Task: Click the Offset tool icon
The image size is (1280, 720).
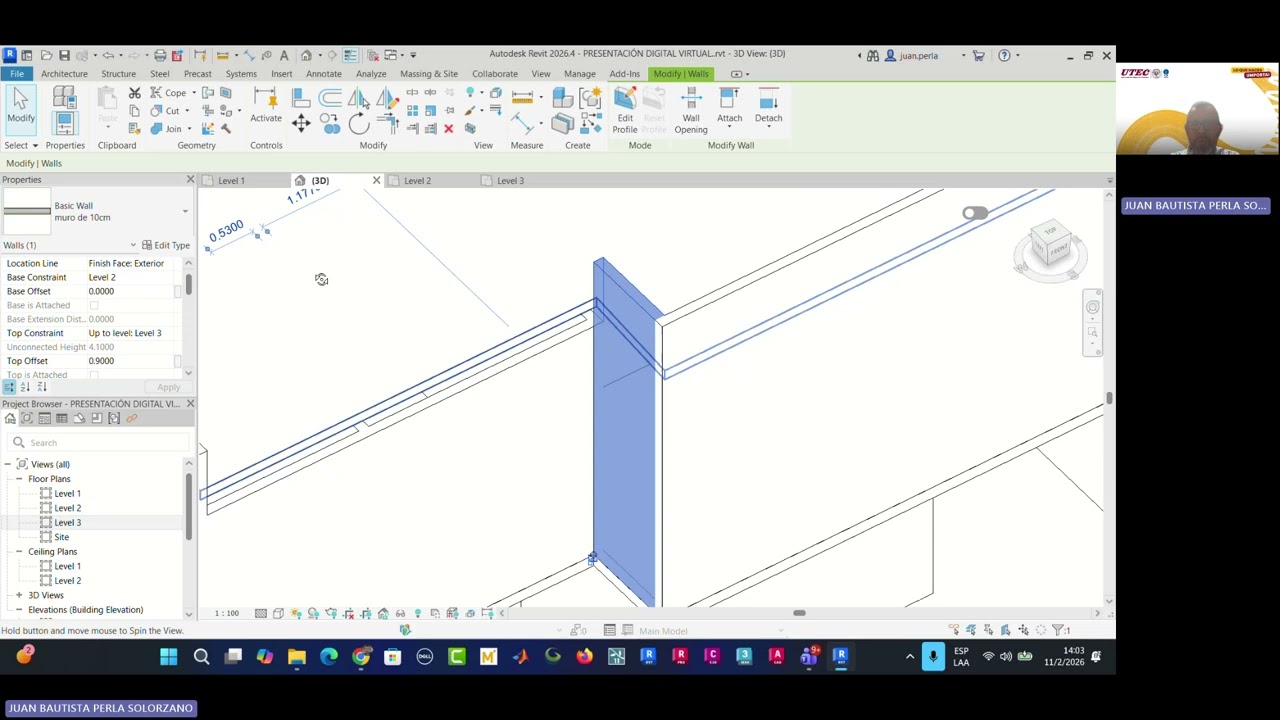Action: (x=330, y=97)
